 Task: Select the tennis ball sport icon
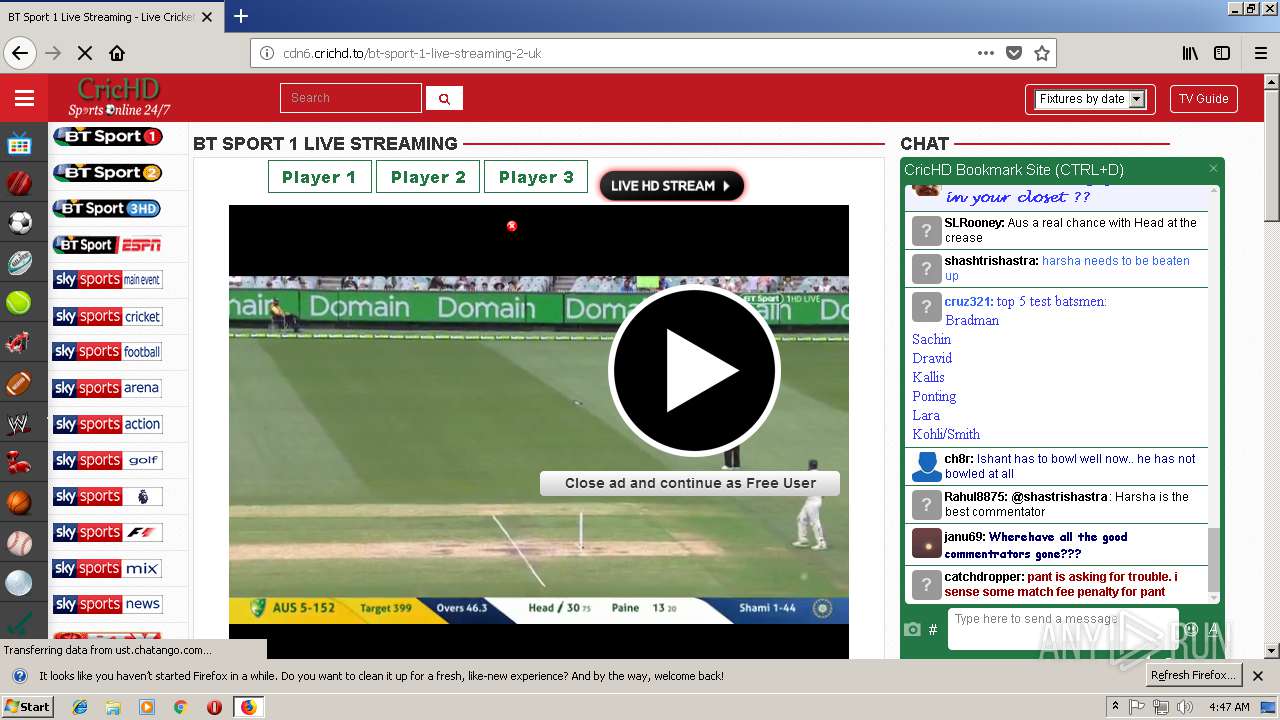pyautogui.click(x=20, y=302)
